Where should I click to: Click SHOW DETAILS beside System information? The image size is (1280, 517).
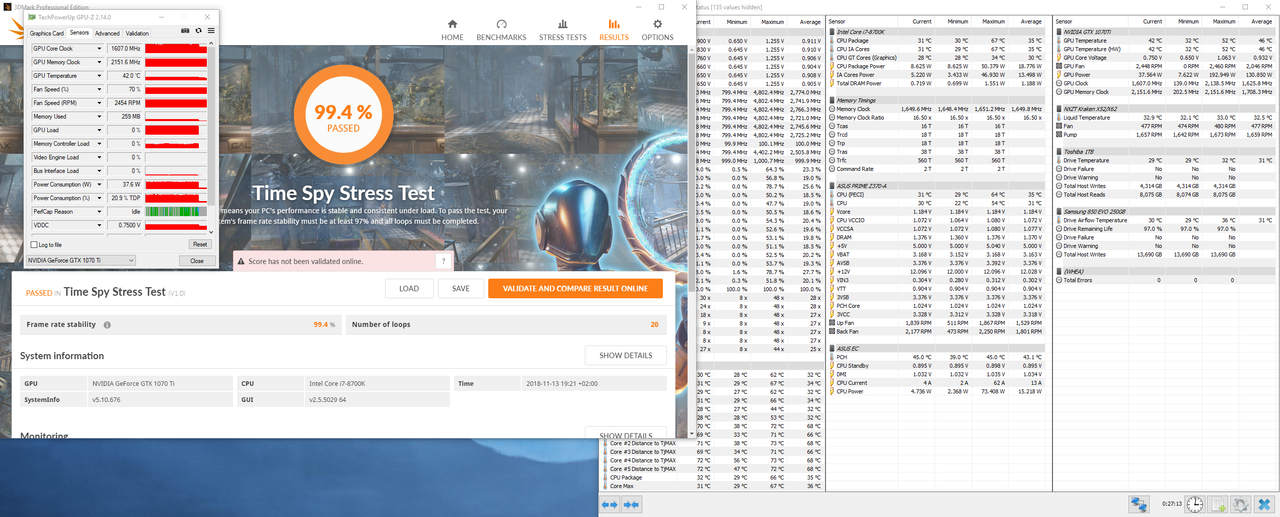point(625,355)
